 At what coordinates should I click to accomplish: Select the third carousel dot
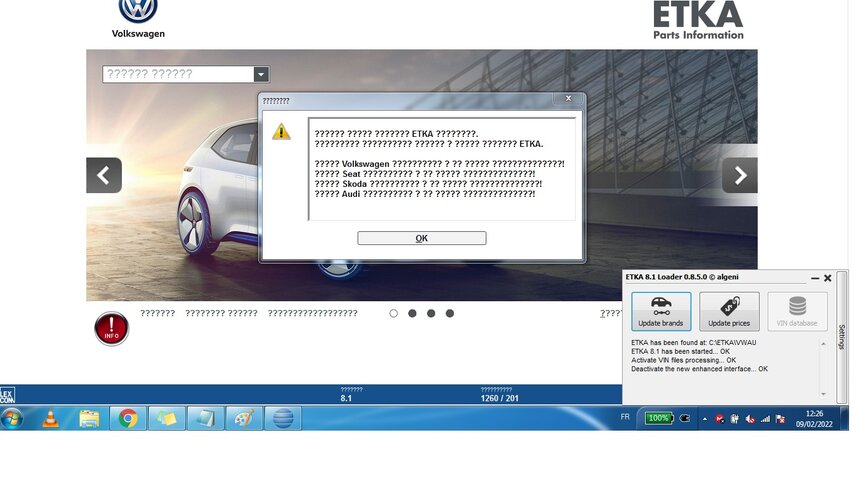click(x=431, y=313)
